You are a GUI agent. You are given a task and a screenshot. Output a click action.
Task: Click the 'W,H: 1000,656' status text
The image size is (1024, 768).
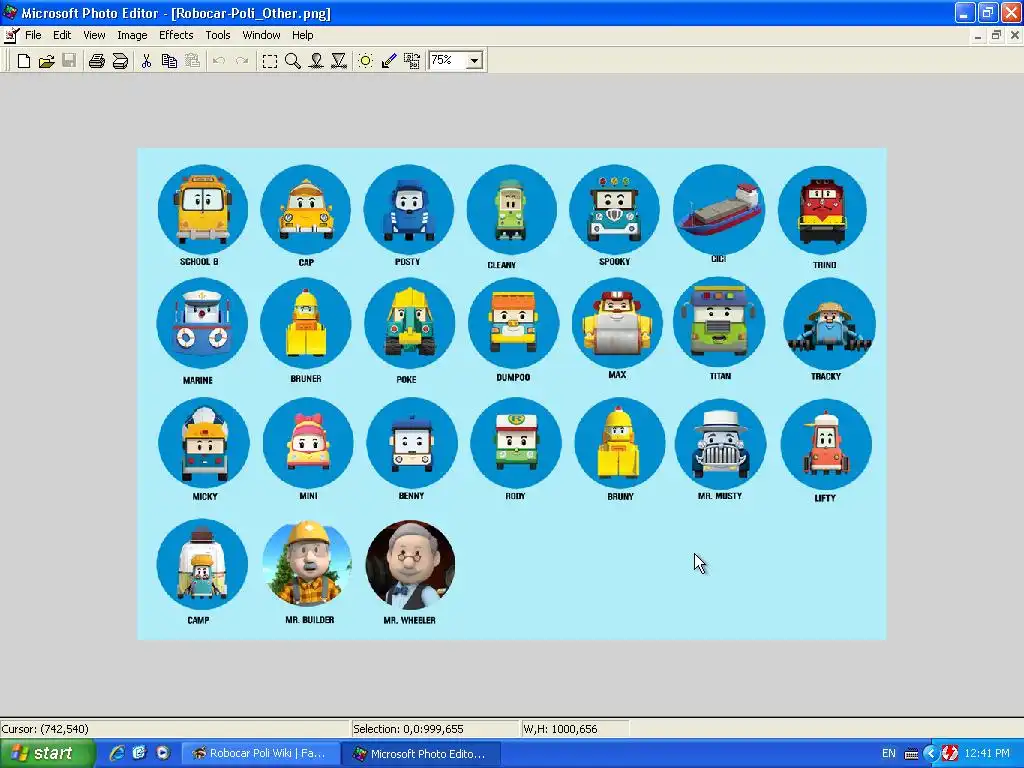(x=560, y=729)
